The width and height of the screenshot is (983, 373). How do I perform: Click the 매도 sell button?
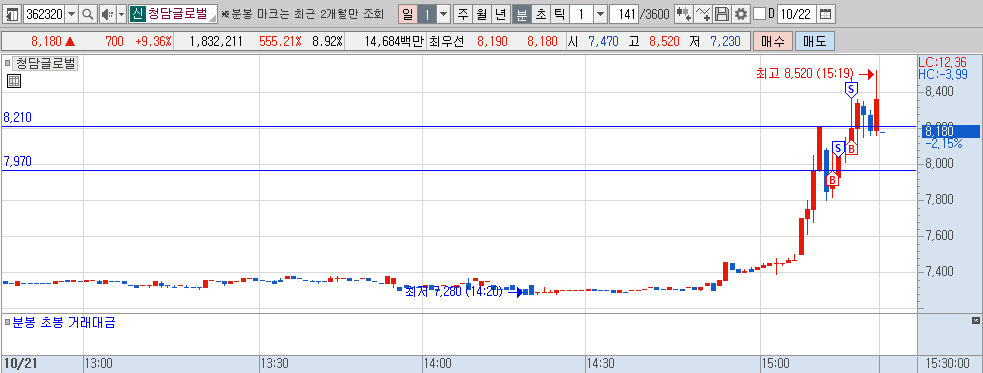(x=815, y=42)
